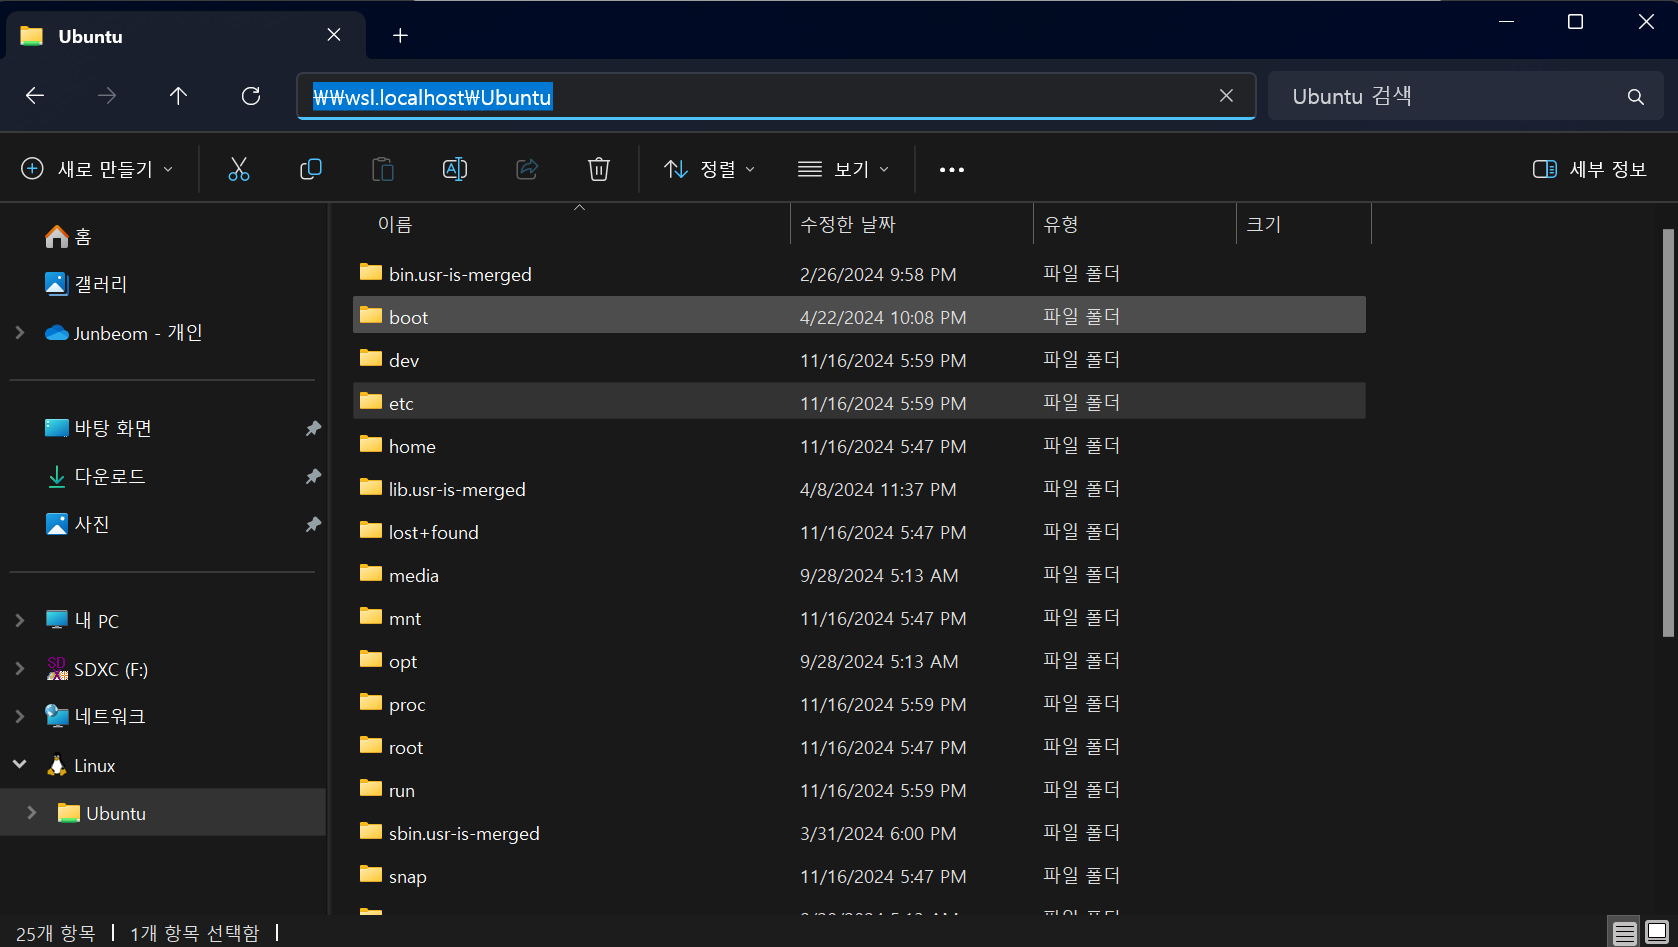Go forward with the right arrow
Viewport: 1678px width, 947px height.
click(x=107, y=96)
